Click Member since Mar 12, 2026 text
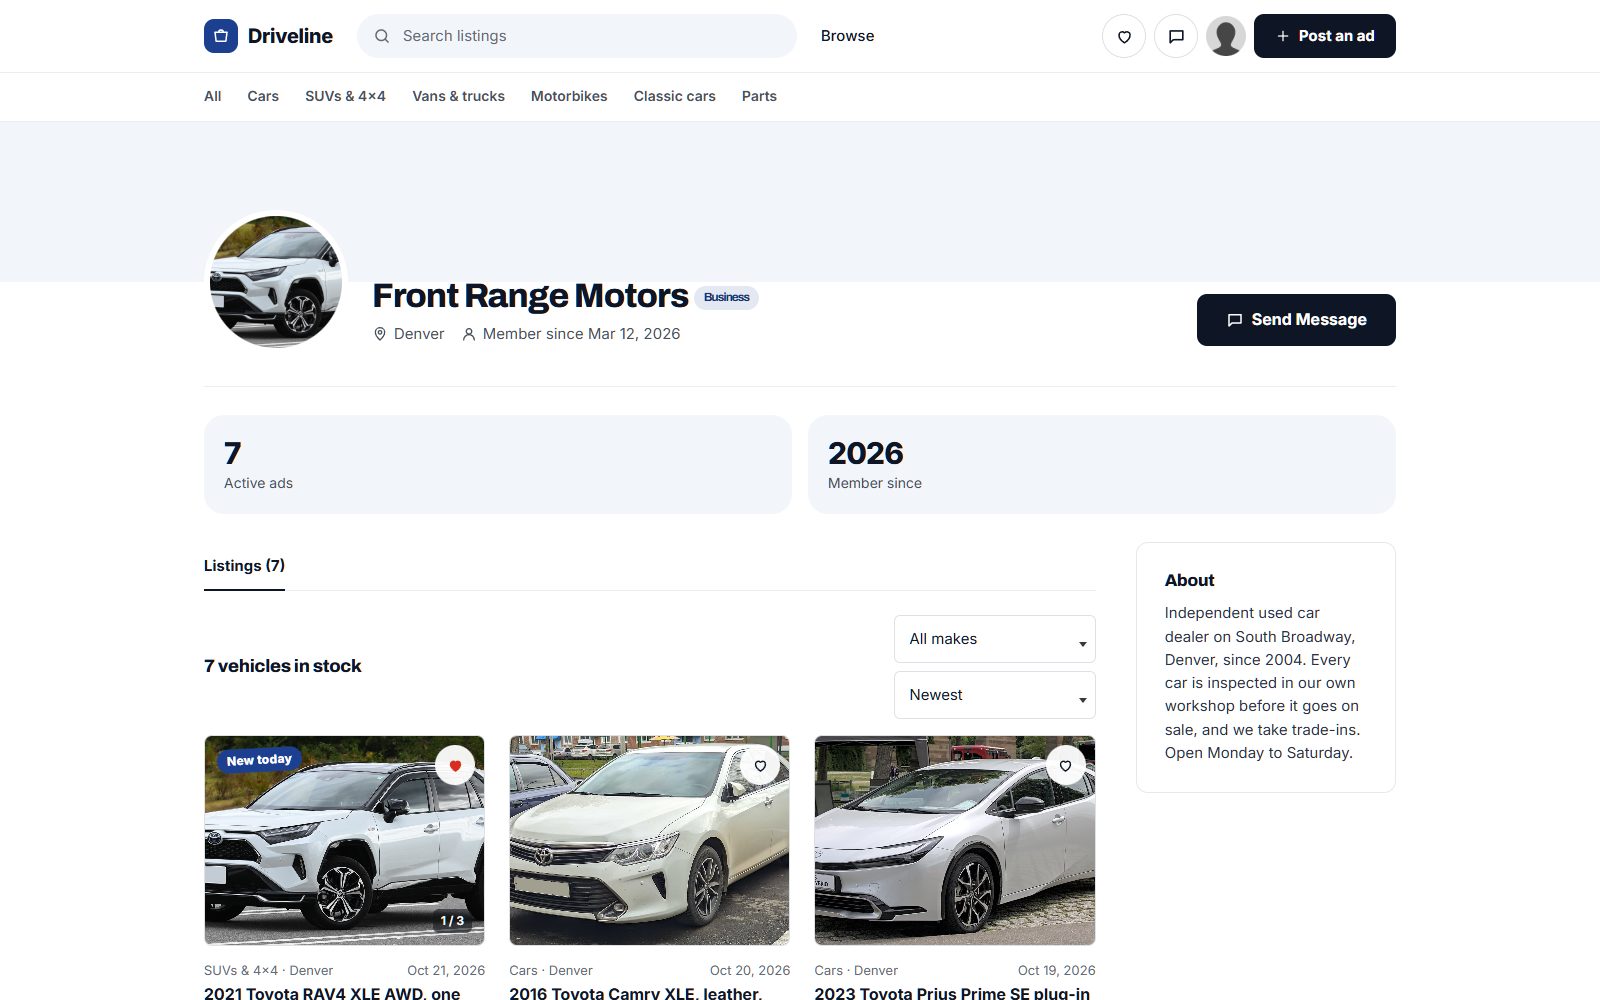The image size is (1600, 1000). click(x=581, y=334)
